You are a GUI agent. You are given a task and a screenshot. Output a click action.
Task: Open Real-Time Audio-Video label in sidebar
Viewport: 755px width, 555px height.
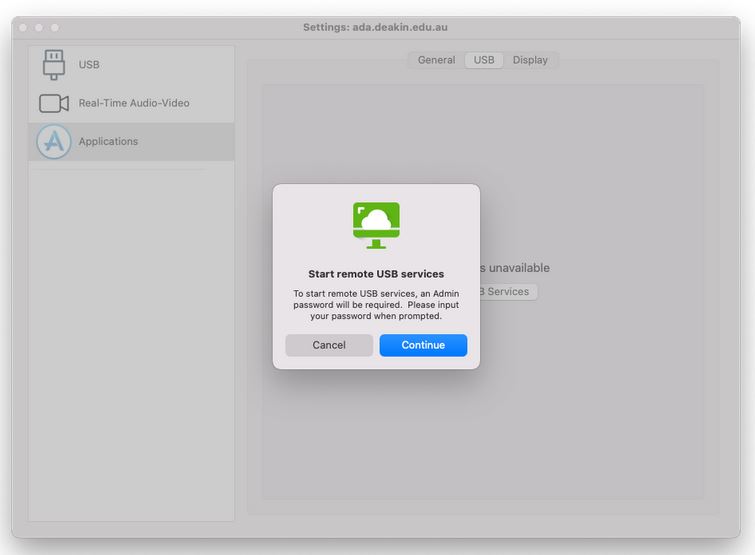click(x=134, y=103)
